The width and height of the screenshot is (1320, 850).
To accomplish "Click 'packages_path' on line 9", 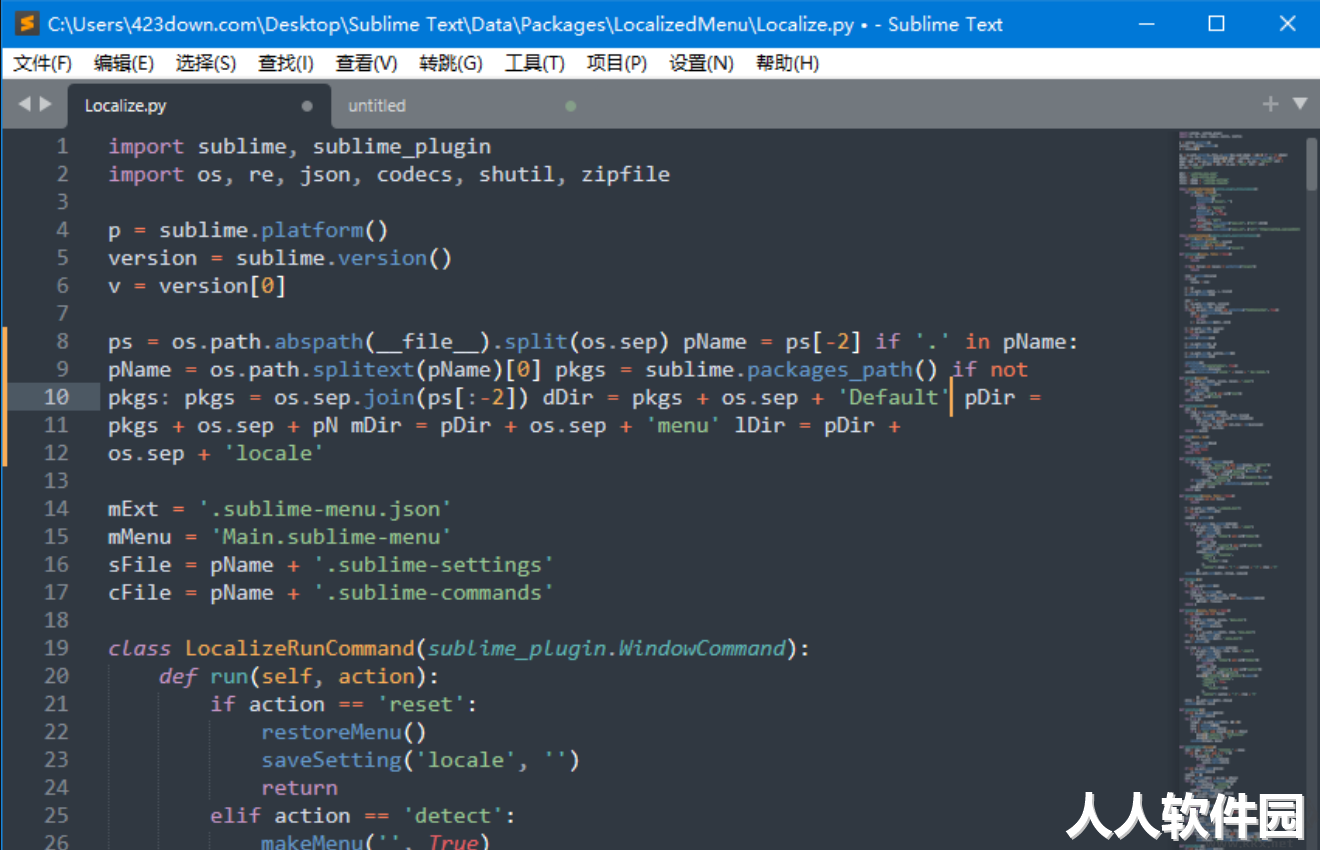I will 831,370.
